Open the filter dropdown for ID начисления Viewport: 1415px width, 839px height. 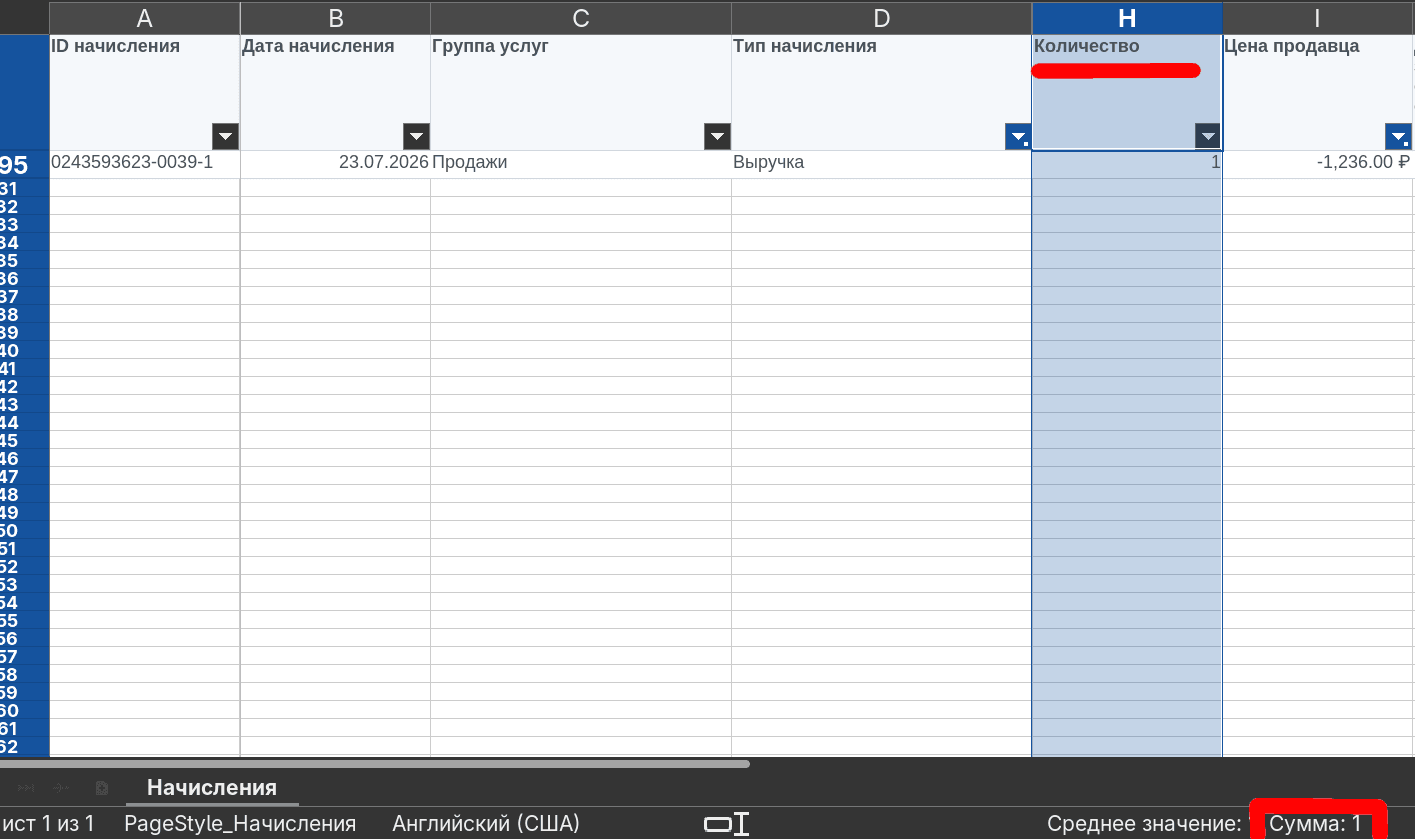[225, 137]
